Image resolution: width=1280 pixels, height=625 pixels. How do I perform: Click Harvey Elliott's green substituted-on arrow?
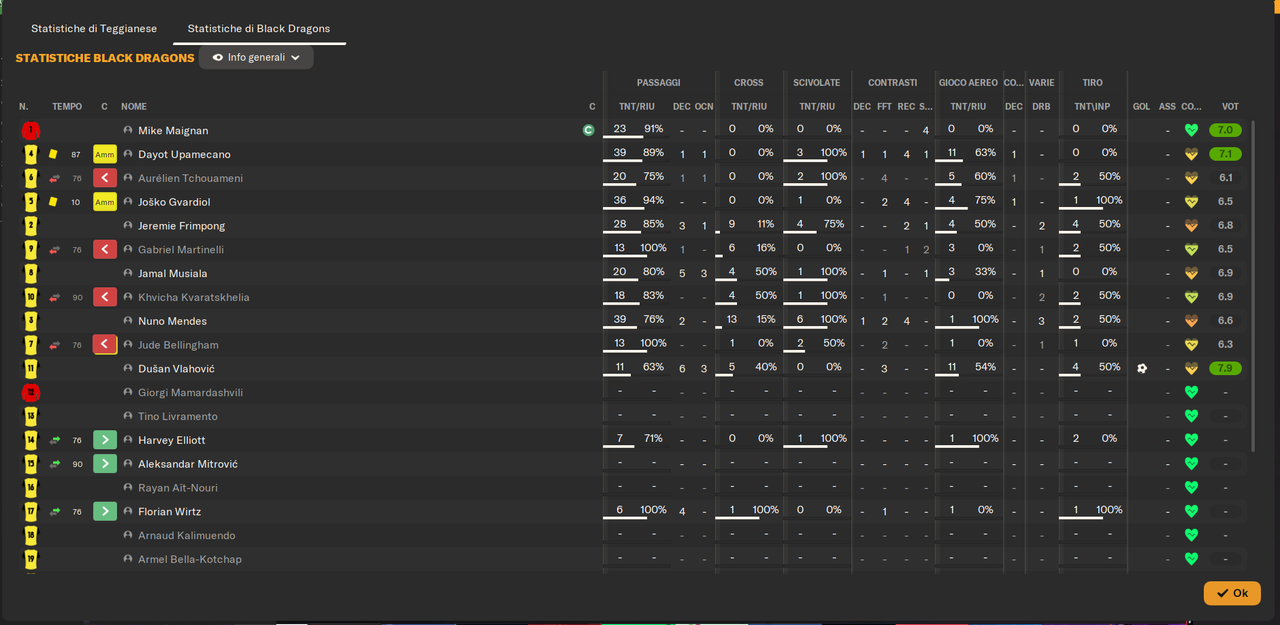(x=105, y=440)
